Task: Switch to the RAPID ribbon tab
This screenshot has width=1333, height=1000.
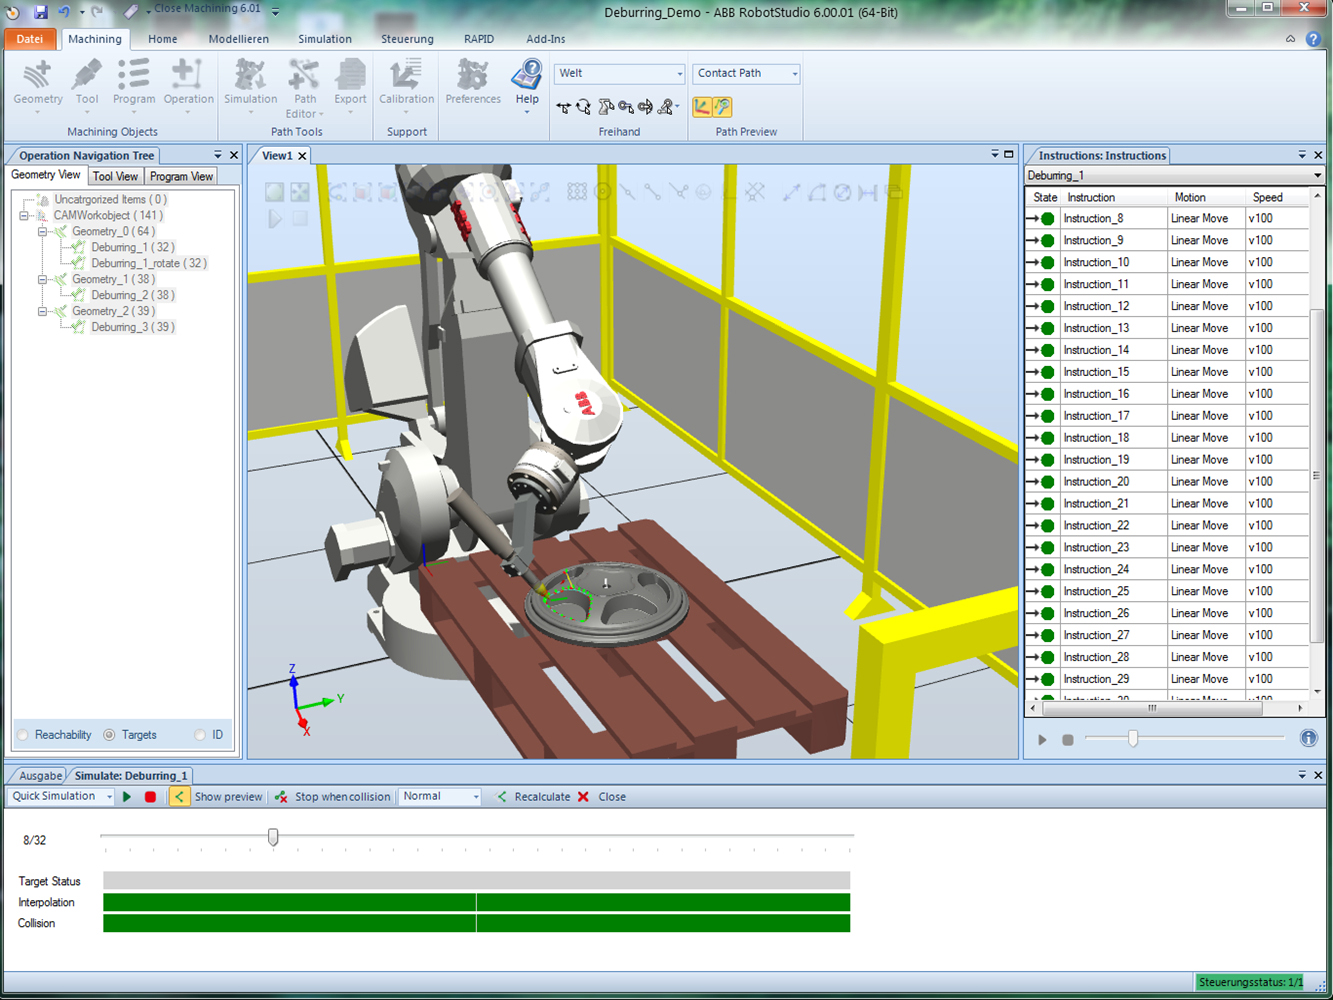Action: (479, 39)
